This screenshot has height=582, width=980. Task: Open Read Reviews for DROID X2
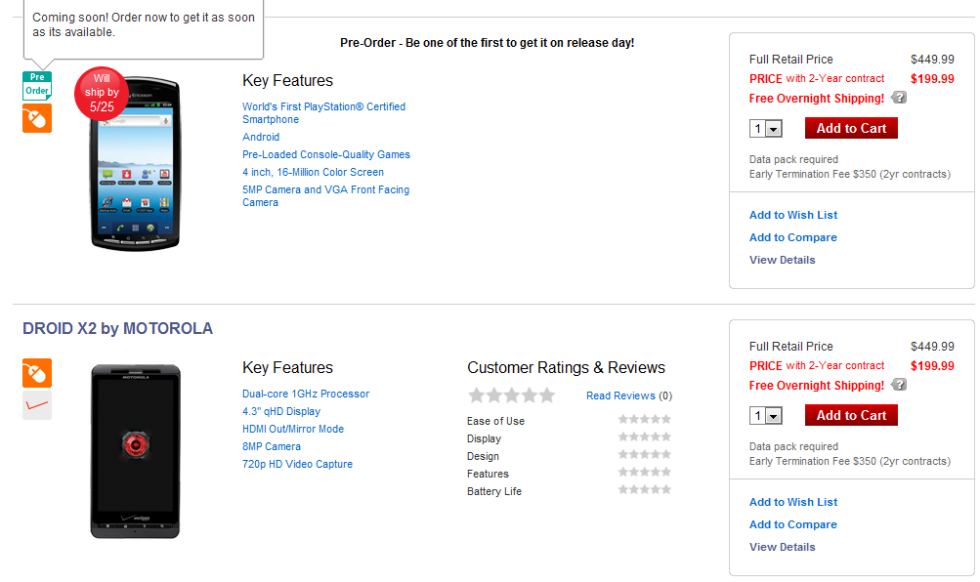coord(620,396)
